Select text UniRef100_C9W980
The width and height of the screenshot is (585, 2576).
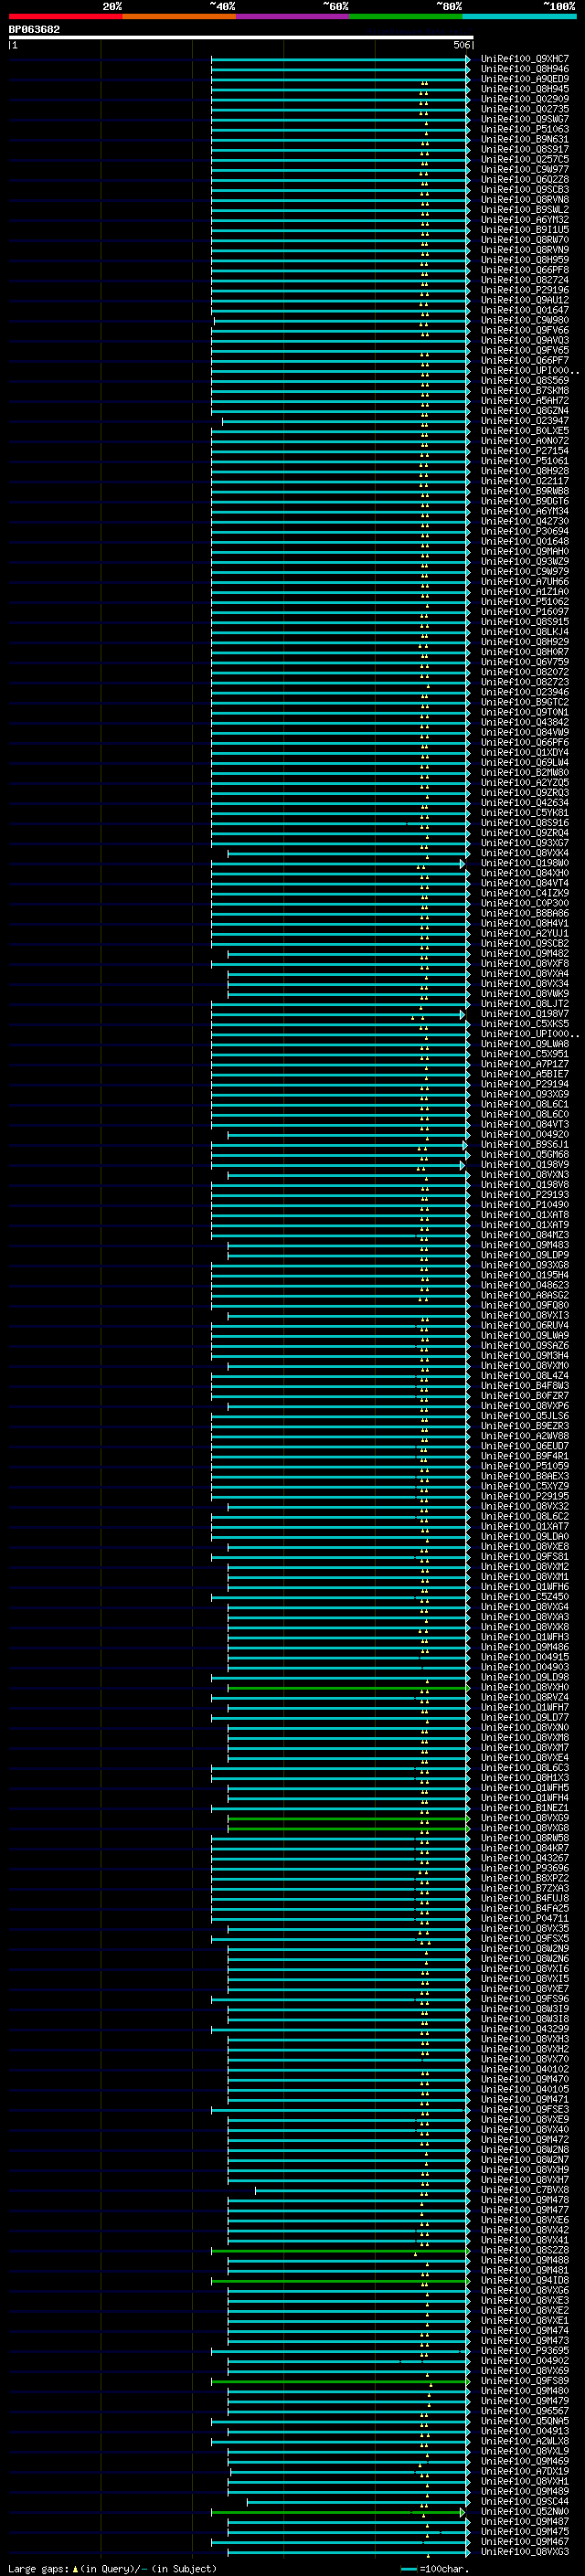(525, 320)
